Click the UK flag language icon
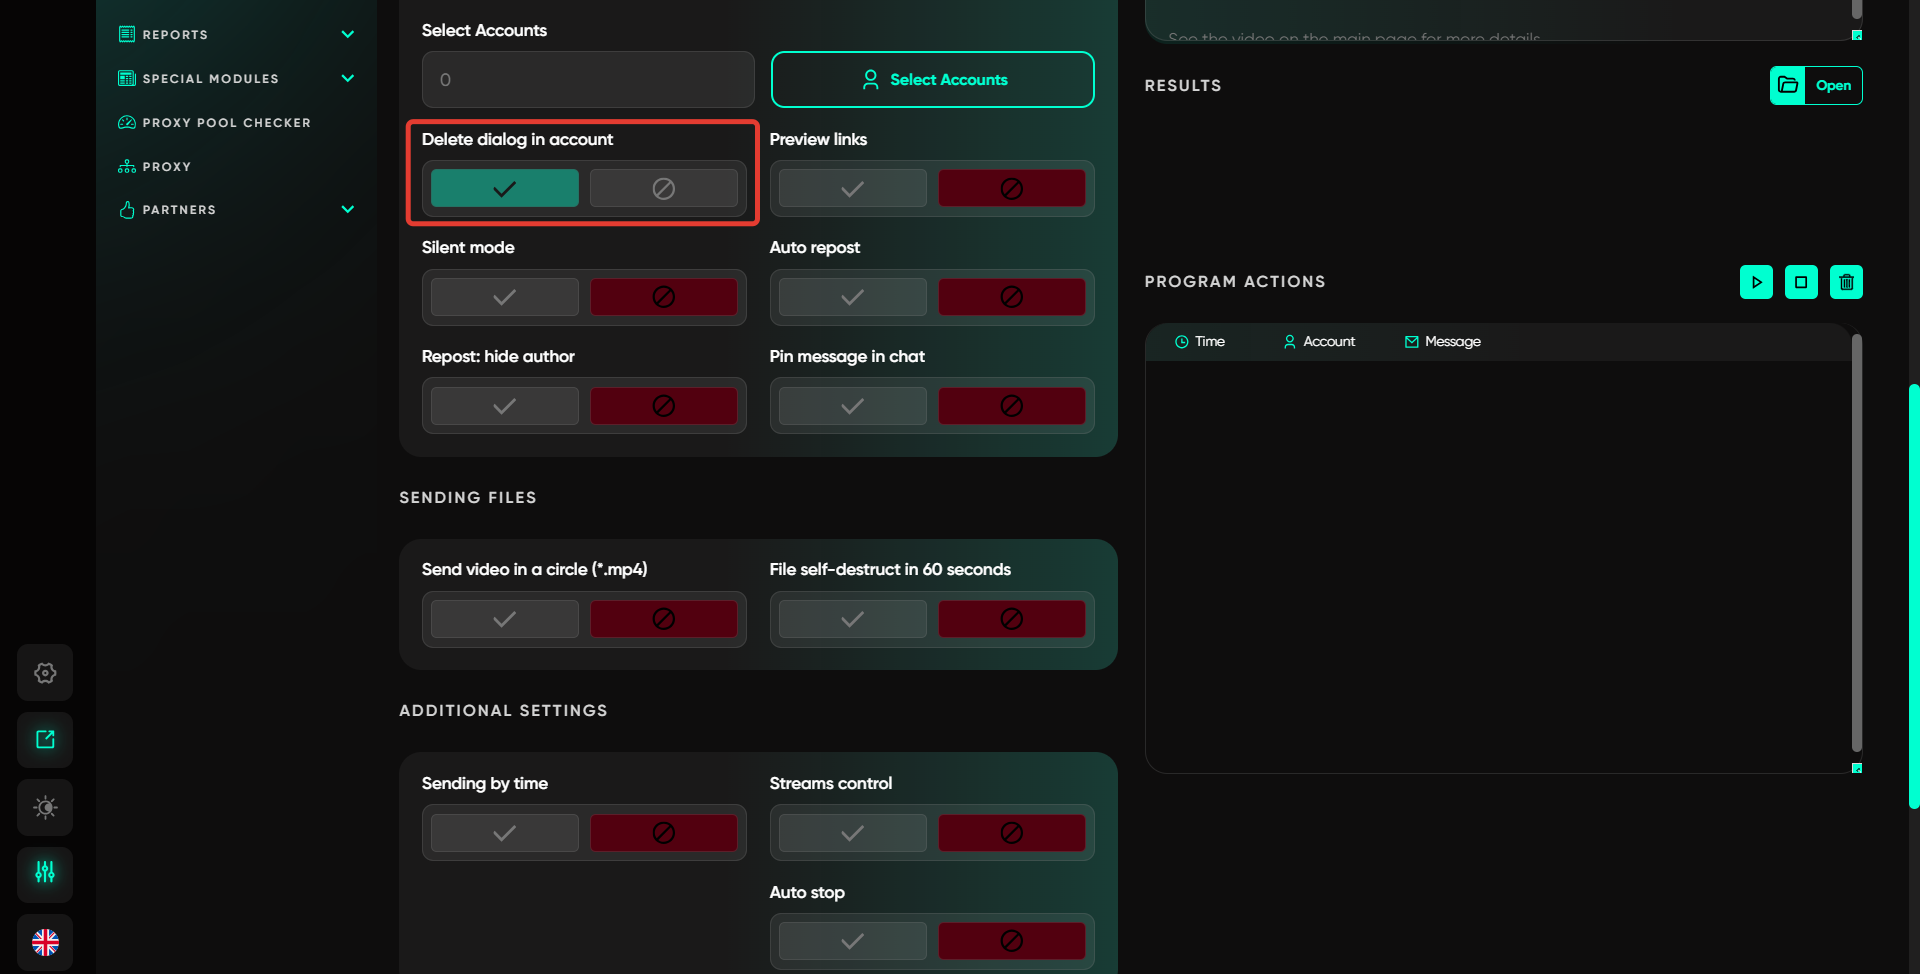 [45, 942]
